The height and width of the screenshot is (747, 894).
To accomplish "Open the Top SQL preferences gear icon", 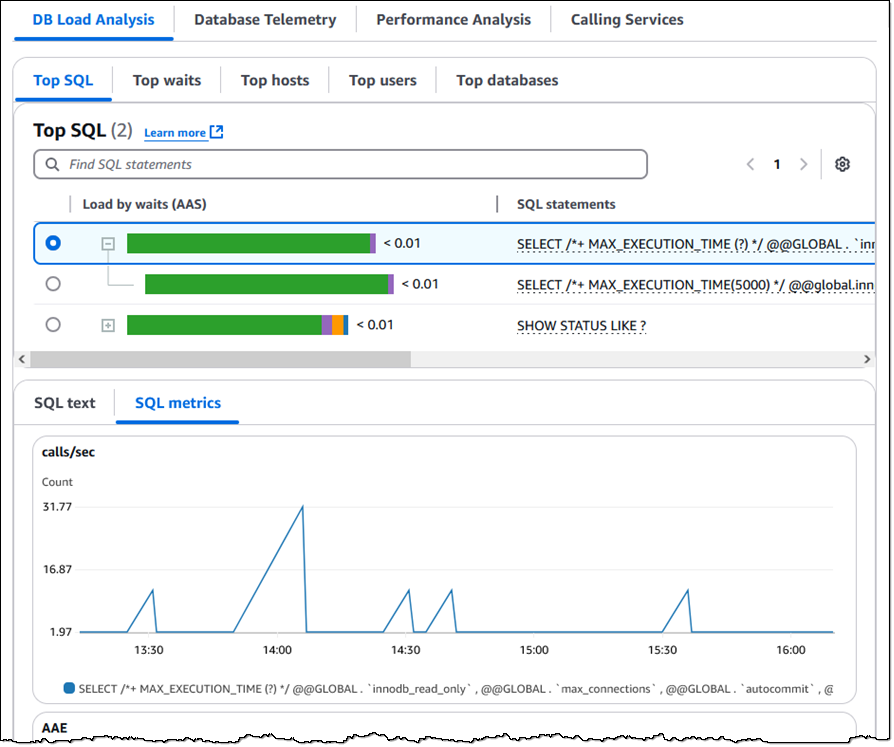I will tap(842, 164).
